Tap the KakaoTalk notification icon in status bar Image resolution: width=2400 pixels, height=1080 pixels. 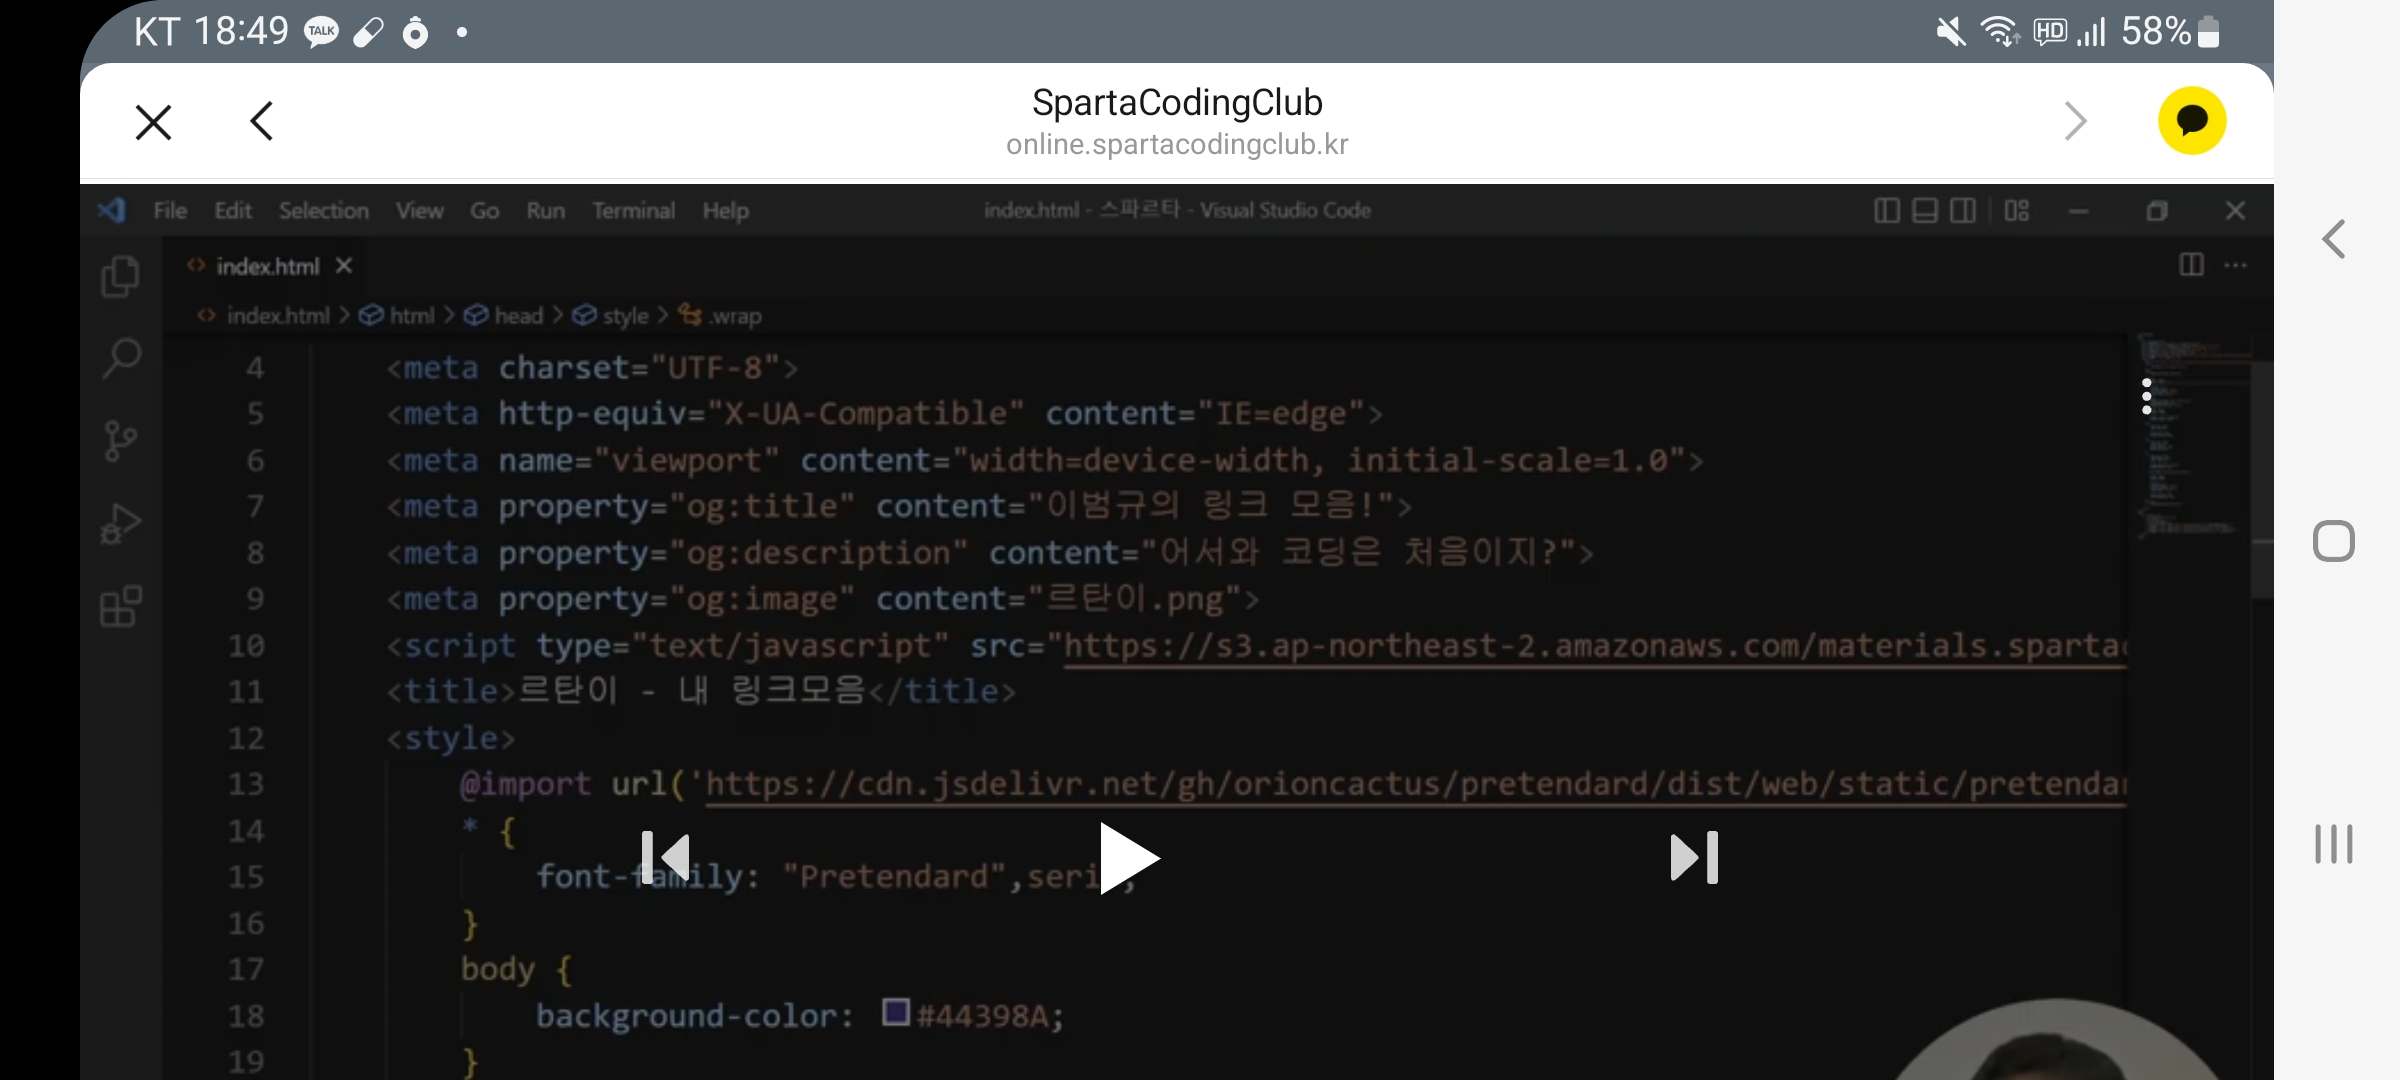pos(321,32)
